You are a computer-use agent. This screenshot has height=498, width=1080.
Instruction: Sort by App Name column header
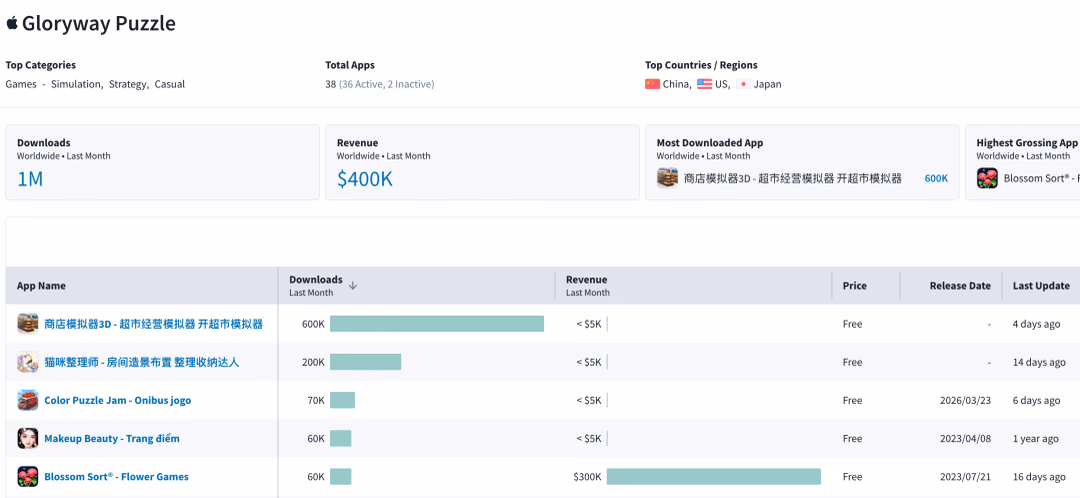coord(41,286)
